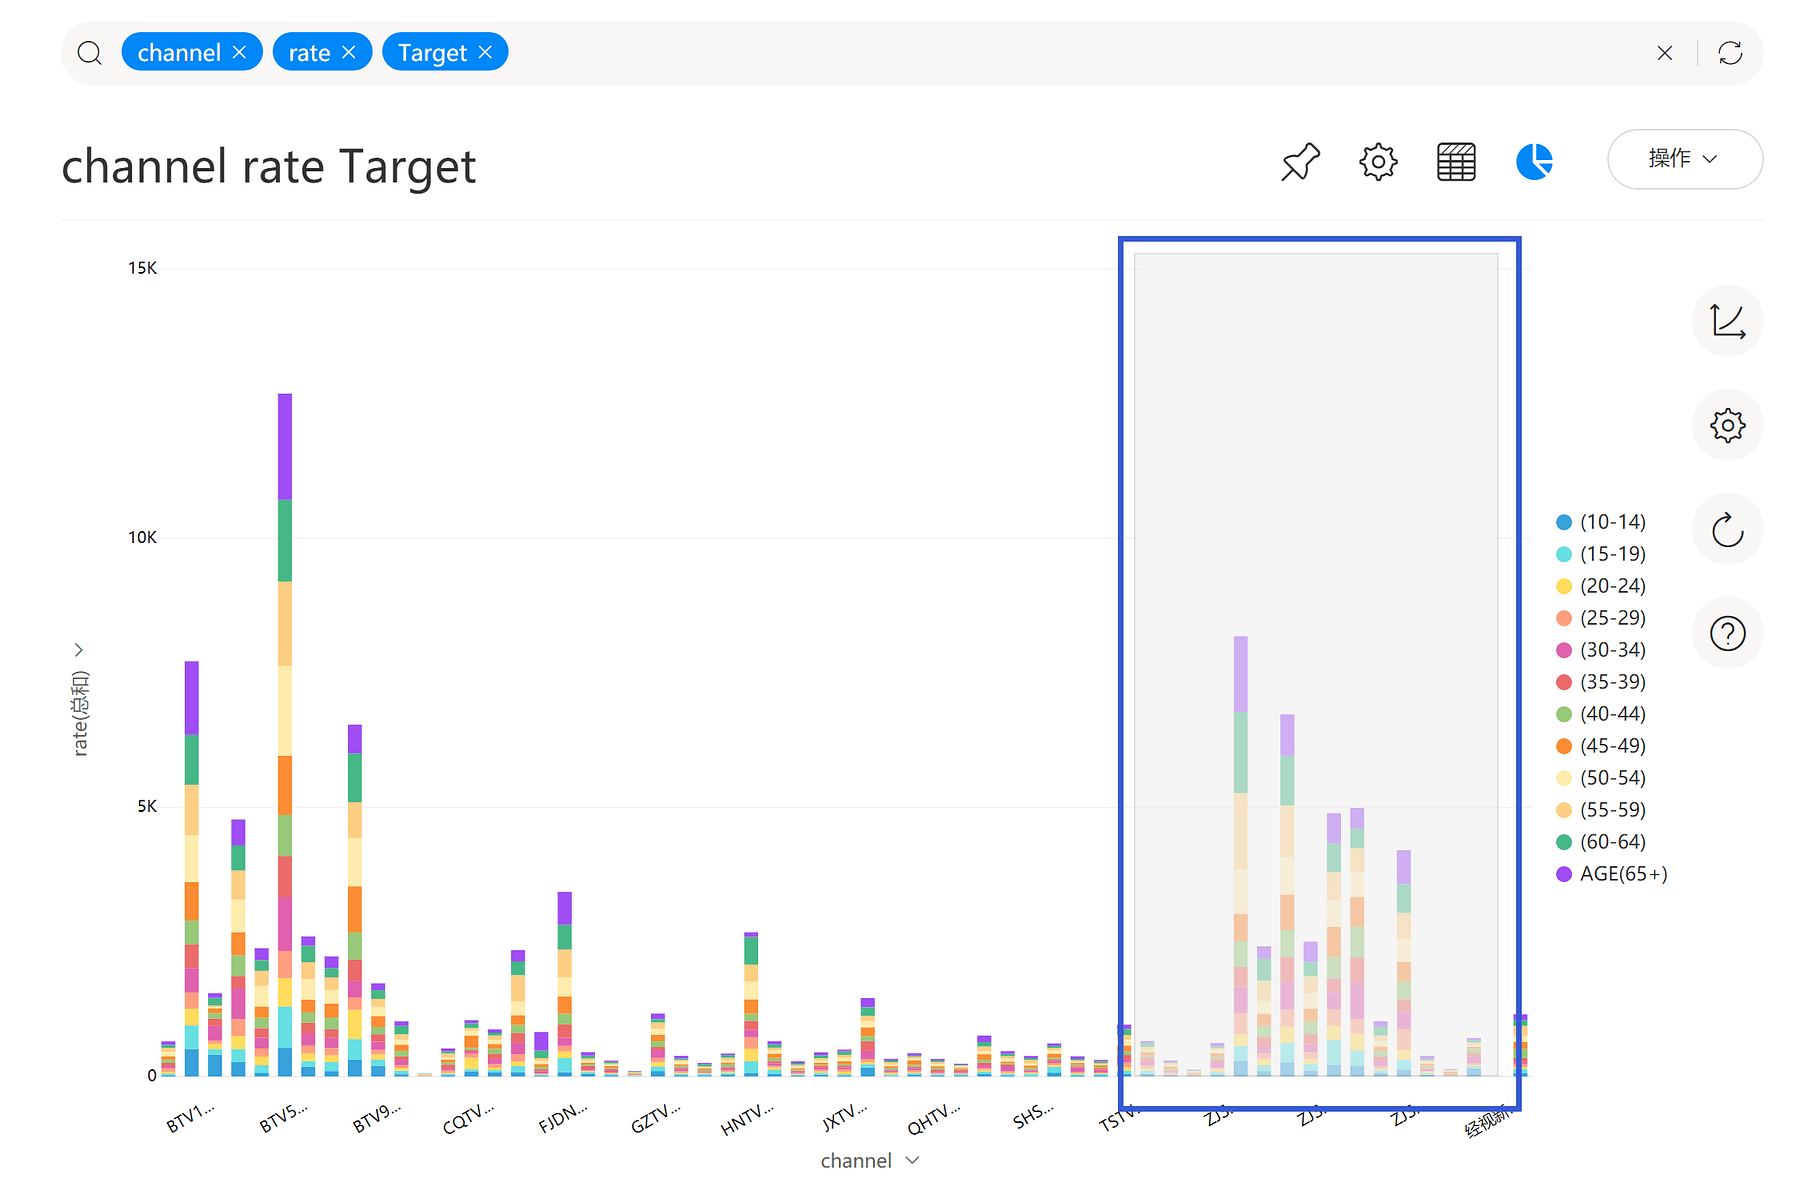
Task: Click the HNTV... x-axis label
Action: click(747, 1119)
